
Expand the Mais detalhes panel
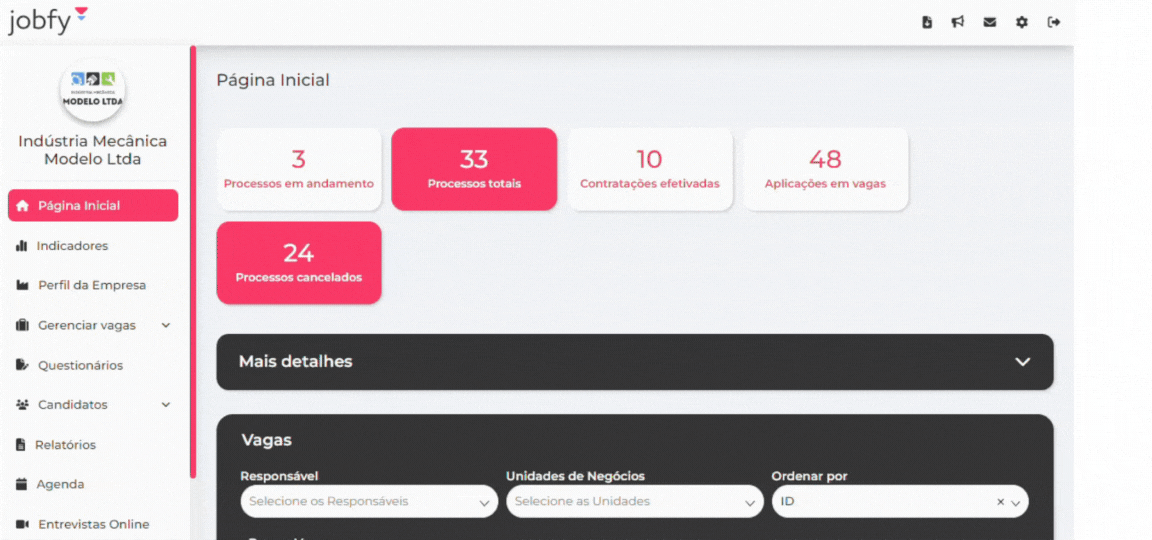(x=1022, y=362)
